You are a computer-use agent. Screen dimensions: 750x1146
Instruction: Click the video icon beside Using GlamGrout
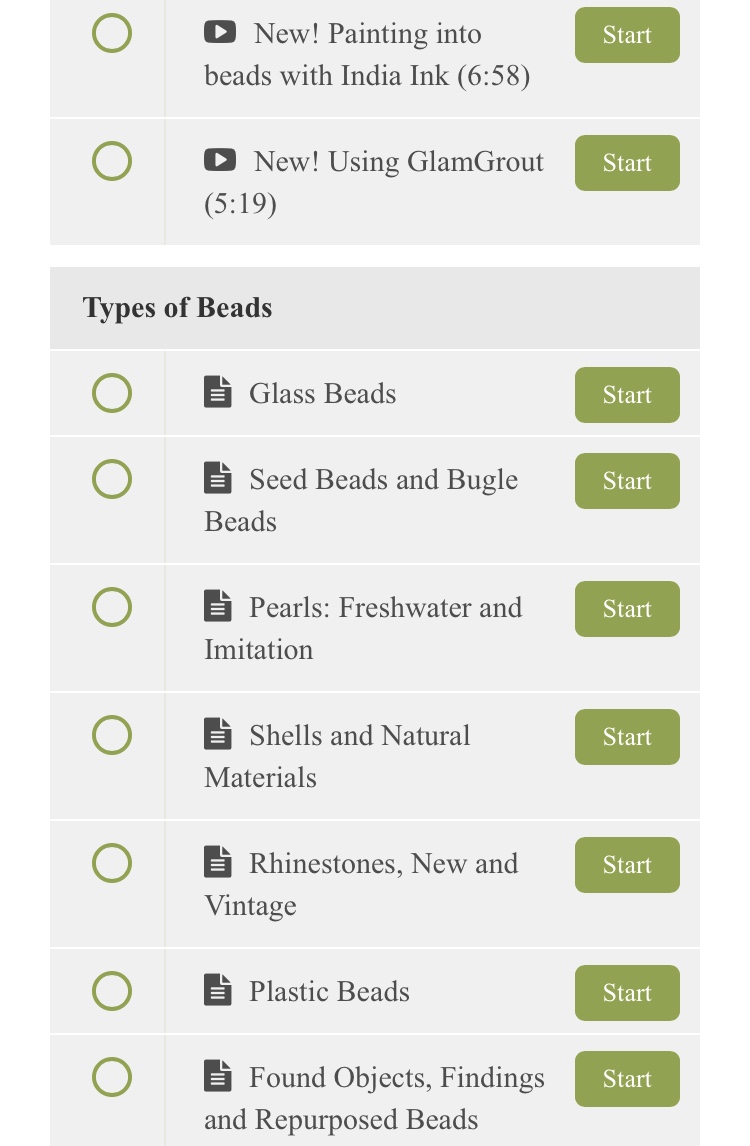point(219,160)
